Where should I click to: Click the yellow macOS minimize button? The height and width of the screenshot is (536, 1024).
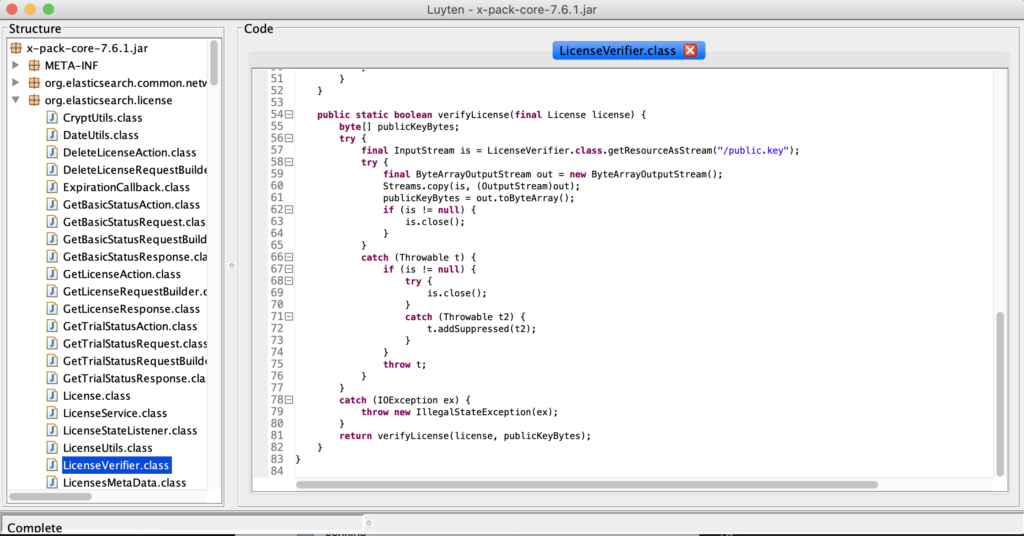[x=30, y=9]
